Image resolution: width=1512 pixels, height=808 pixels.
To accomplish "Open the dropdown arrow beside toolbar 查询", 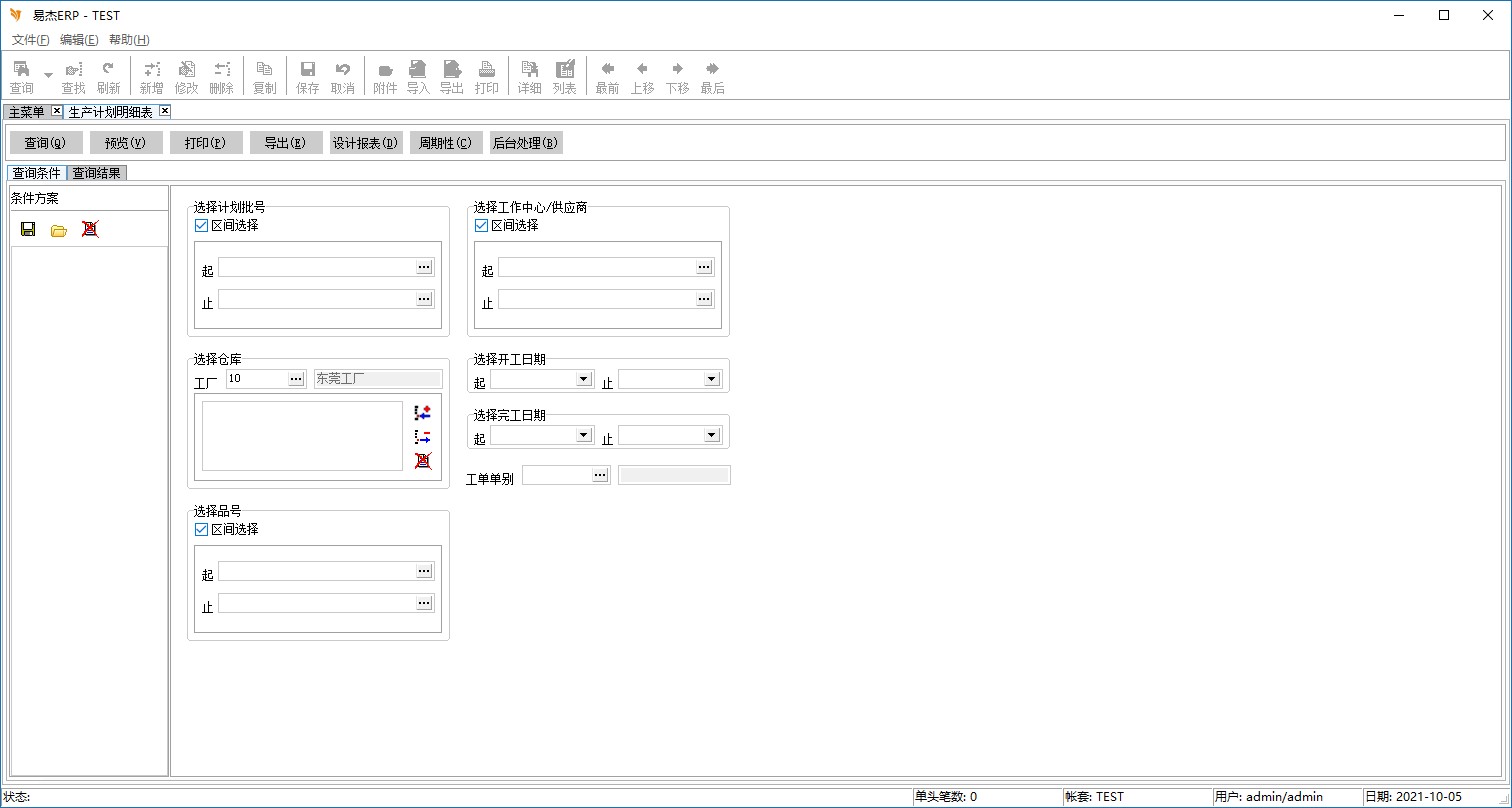I will coord(48,76).
